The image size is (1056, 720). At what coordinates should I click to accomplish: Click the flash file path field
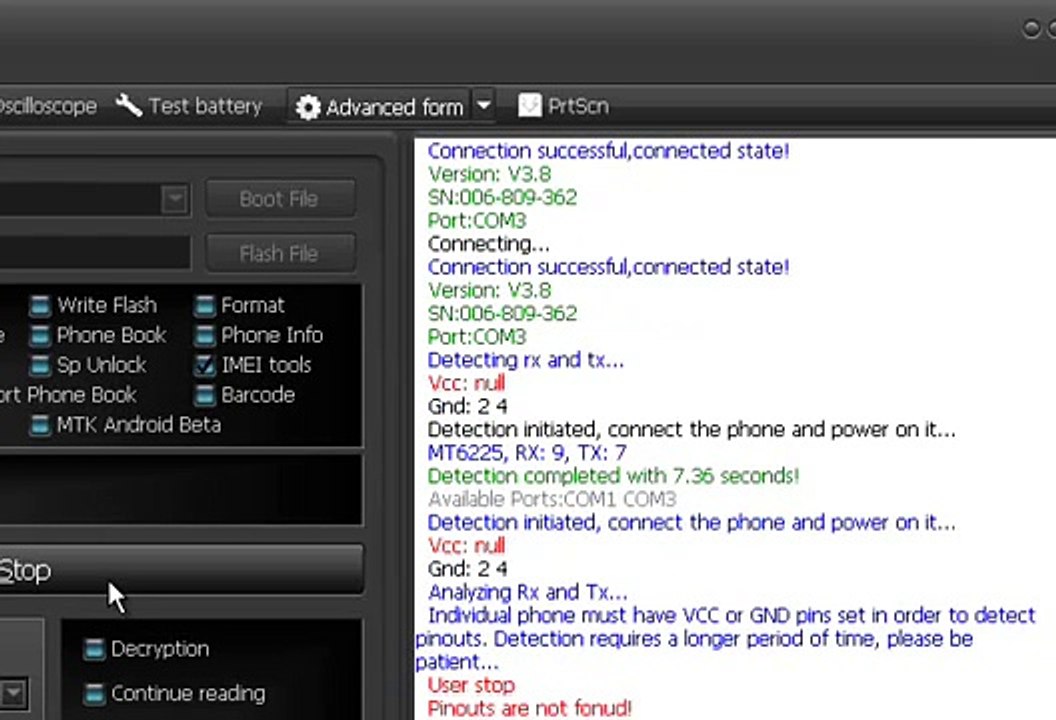(95, 253)
